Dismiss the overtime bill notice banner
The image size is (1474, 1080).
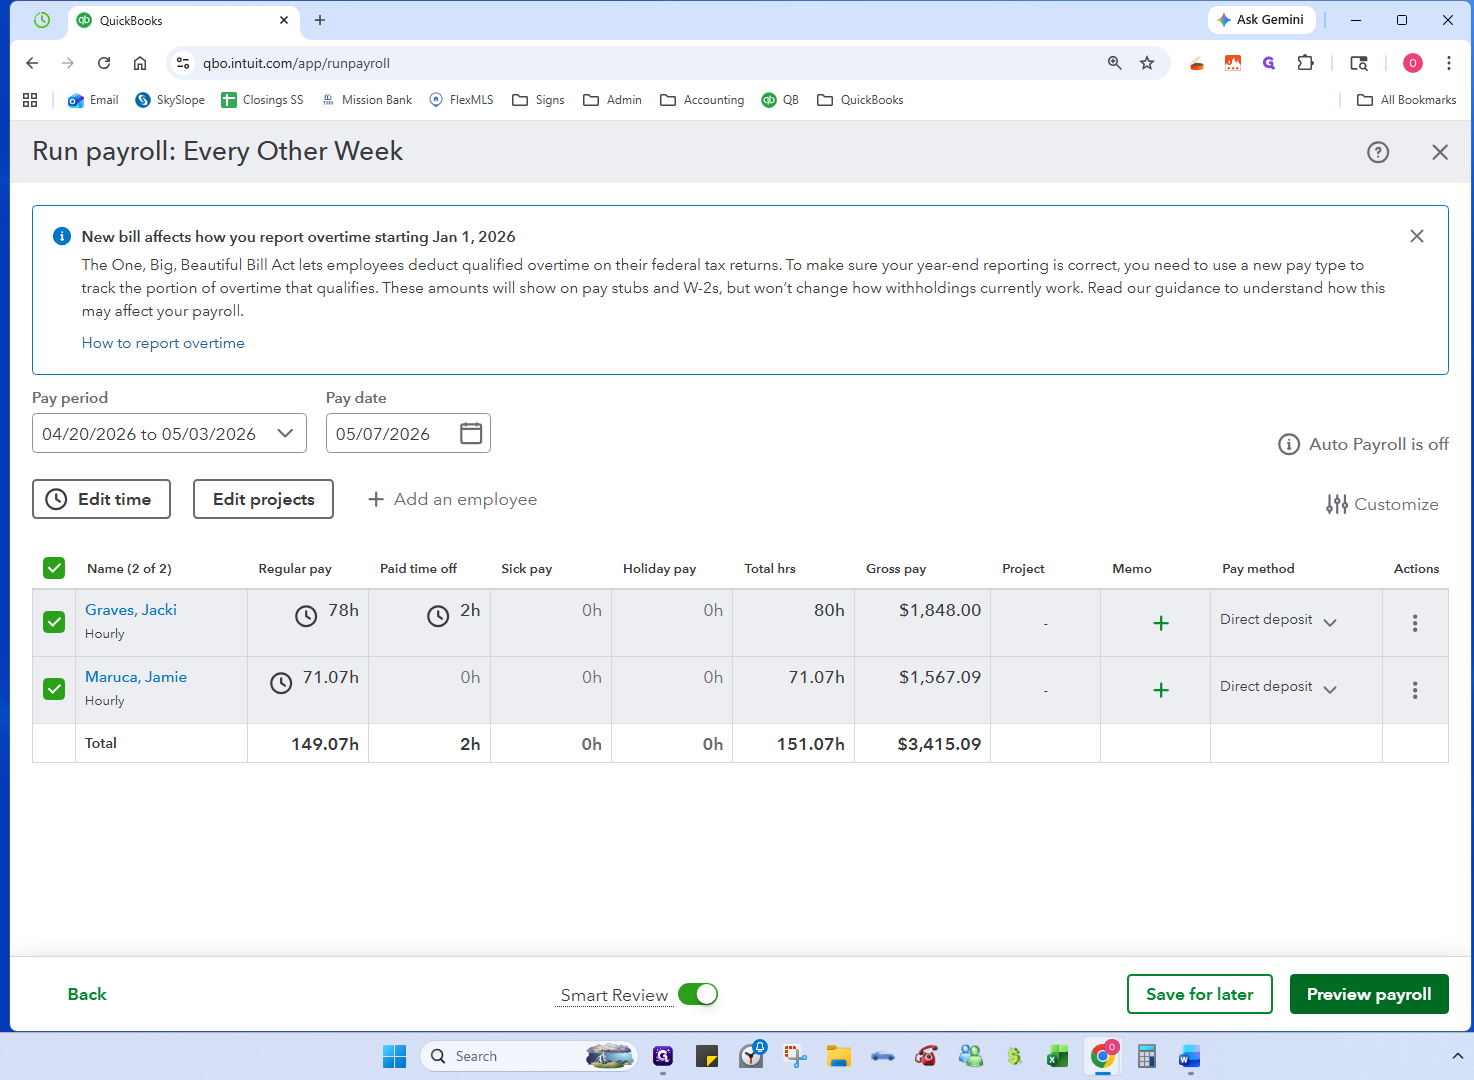[x=1417, y=236]
